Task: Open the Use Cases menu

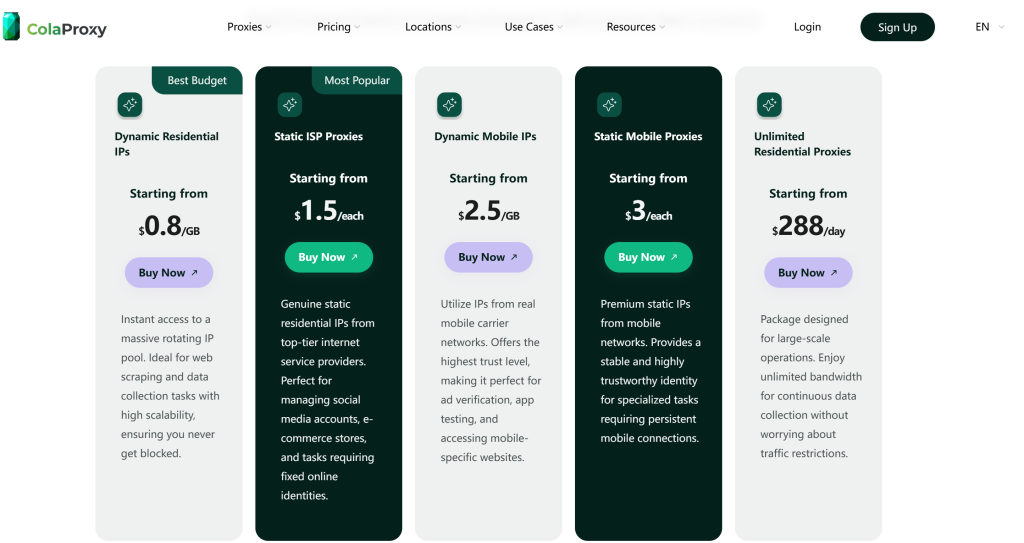Action: pos(534,27)
